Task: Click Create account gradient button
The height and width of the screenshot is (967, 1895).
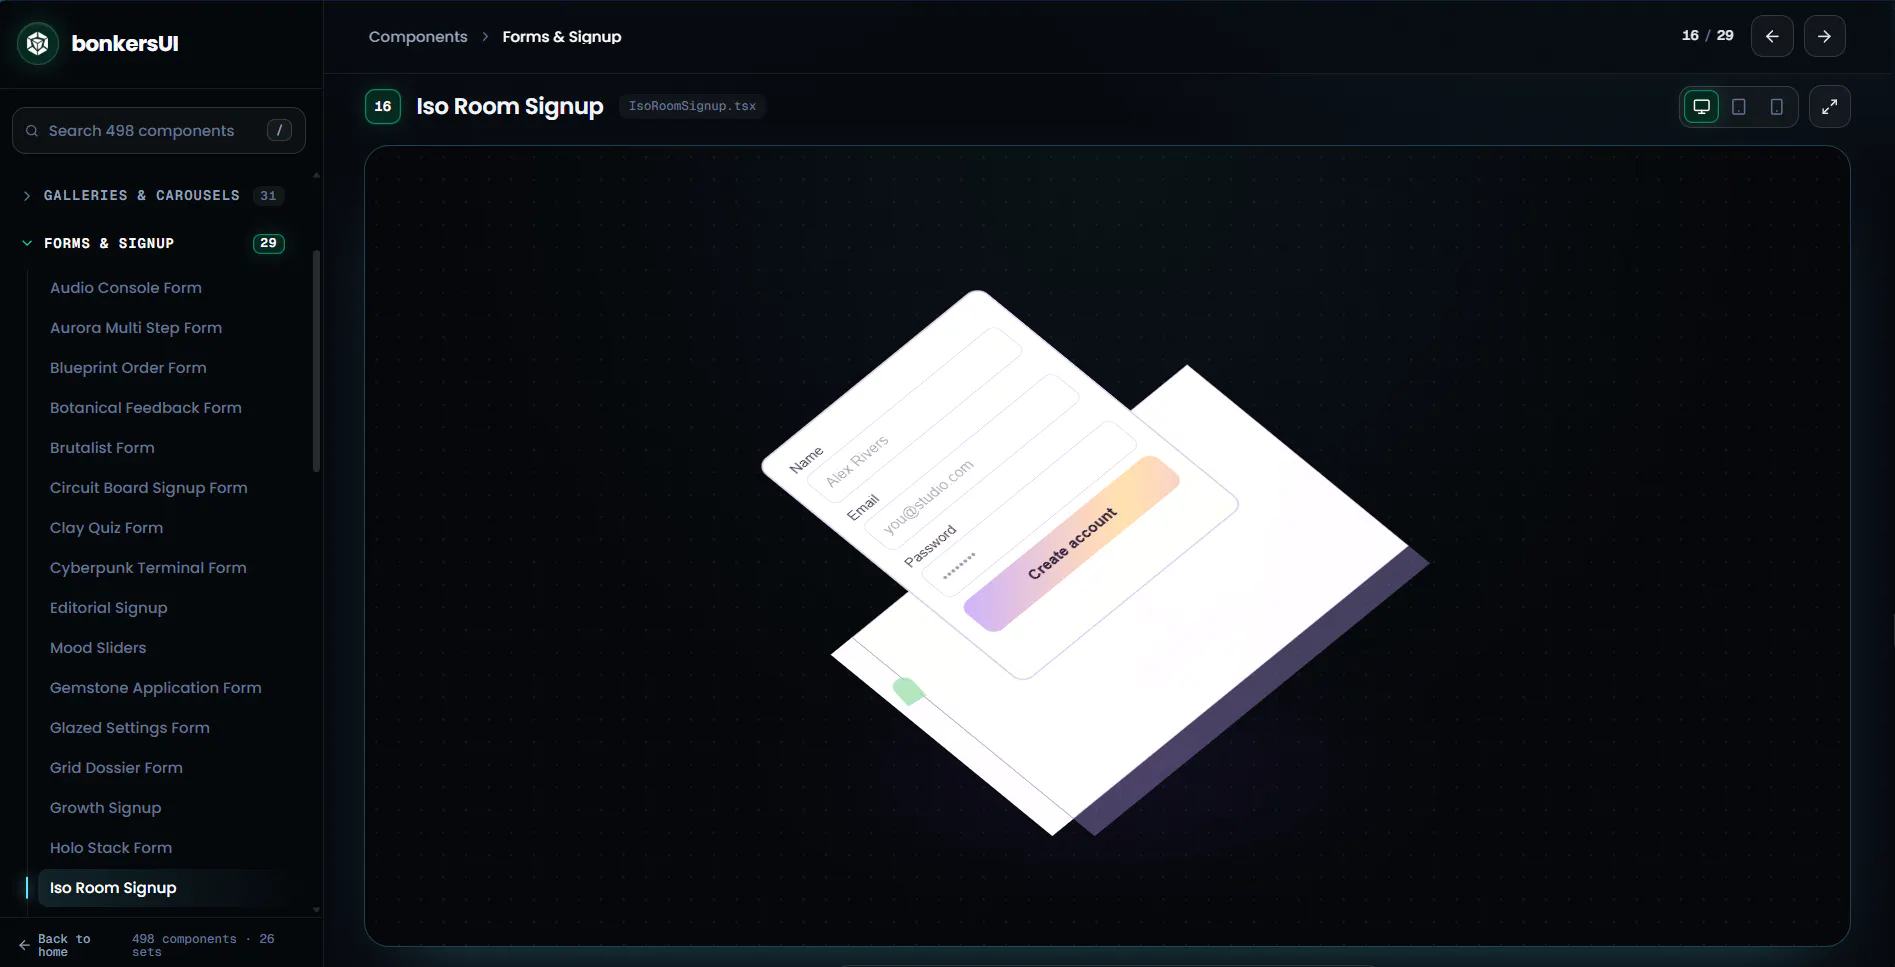Action: point(1071,543)
